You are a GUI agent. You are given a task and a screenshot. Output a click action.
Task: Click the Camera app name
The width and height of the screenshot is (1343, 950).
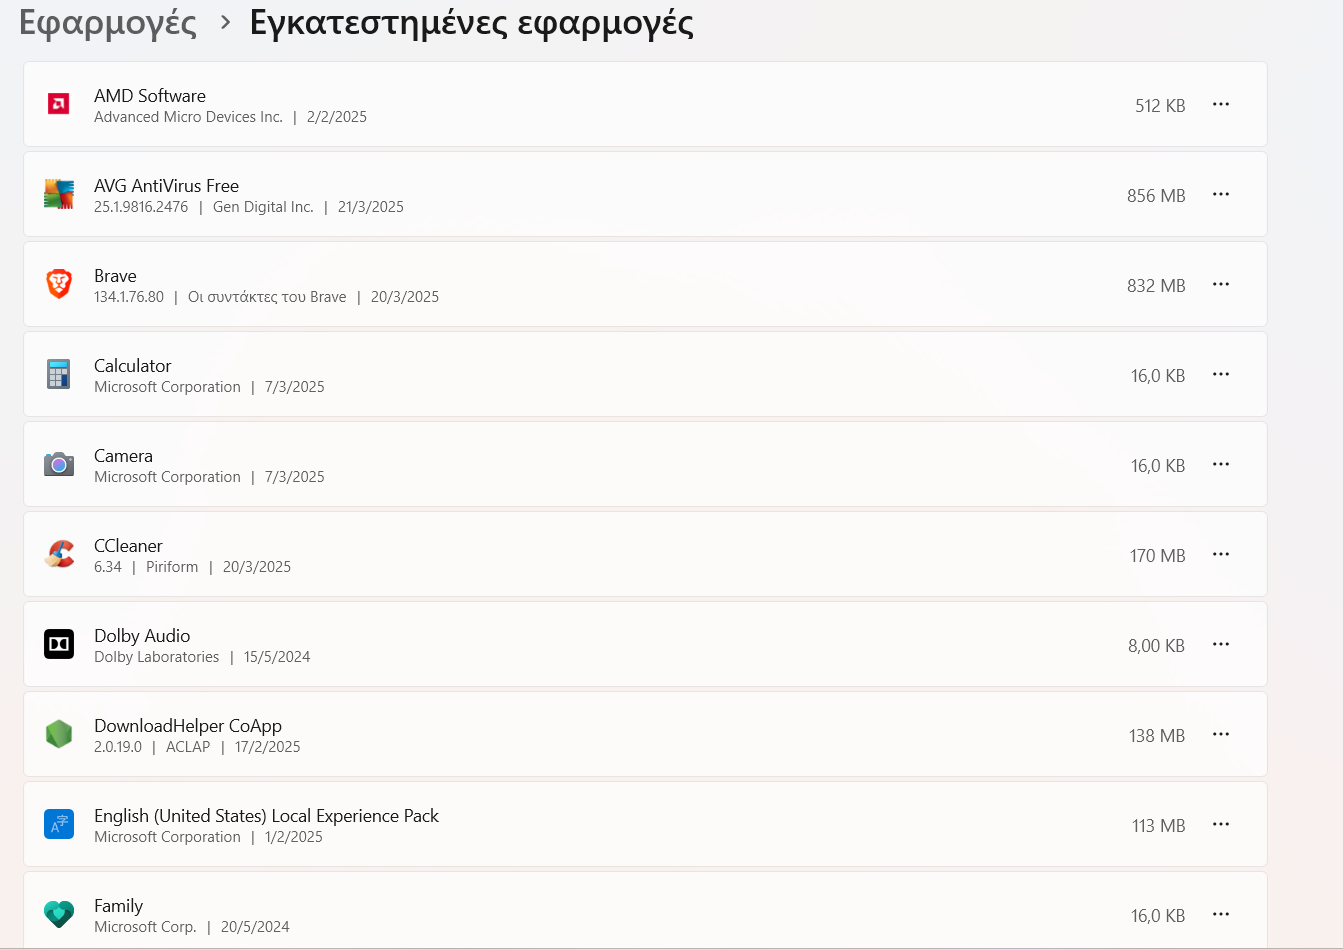click(x=123, y=456)
